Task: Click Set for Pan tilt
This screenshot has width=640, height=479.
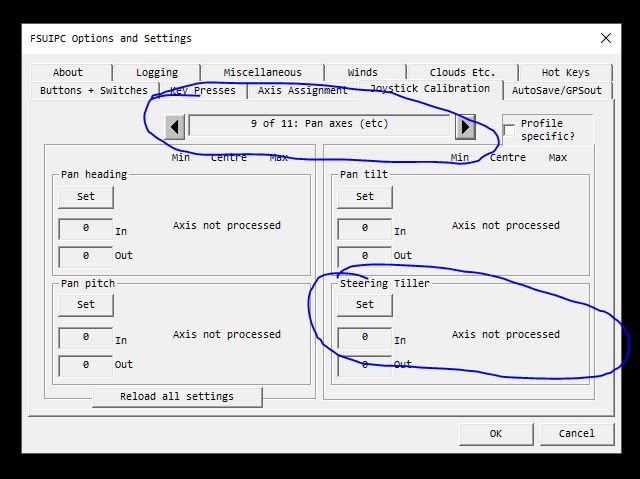Action: (x=364, y=197)
